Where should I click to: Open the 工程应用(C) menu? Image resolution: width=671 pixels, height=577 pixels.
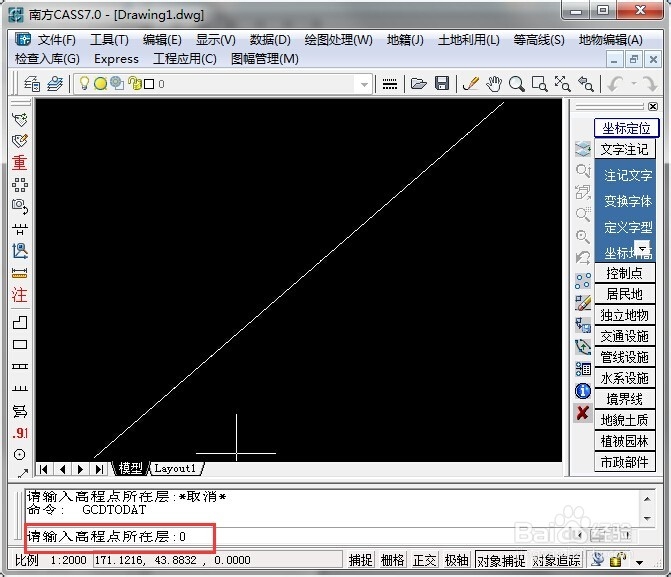pyautogui.click(x=185, y=59)
